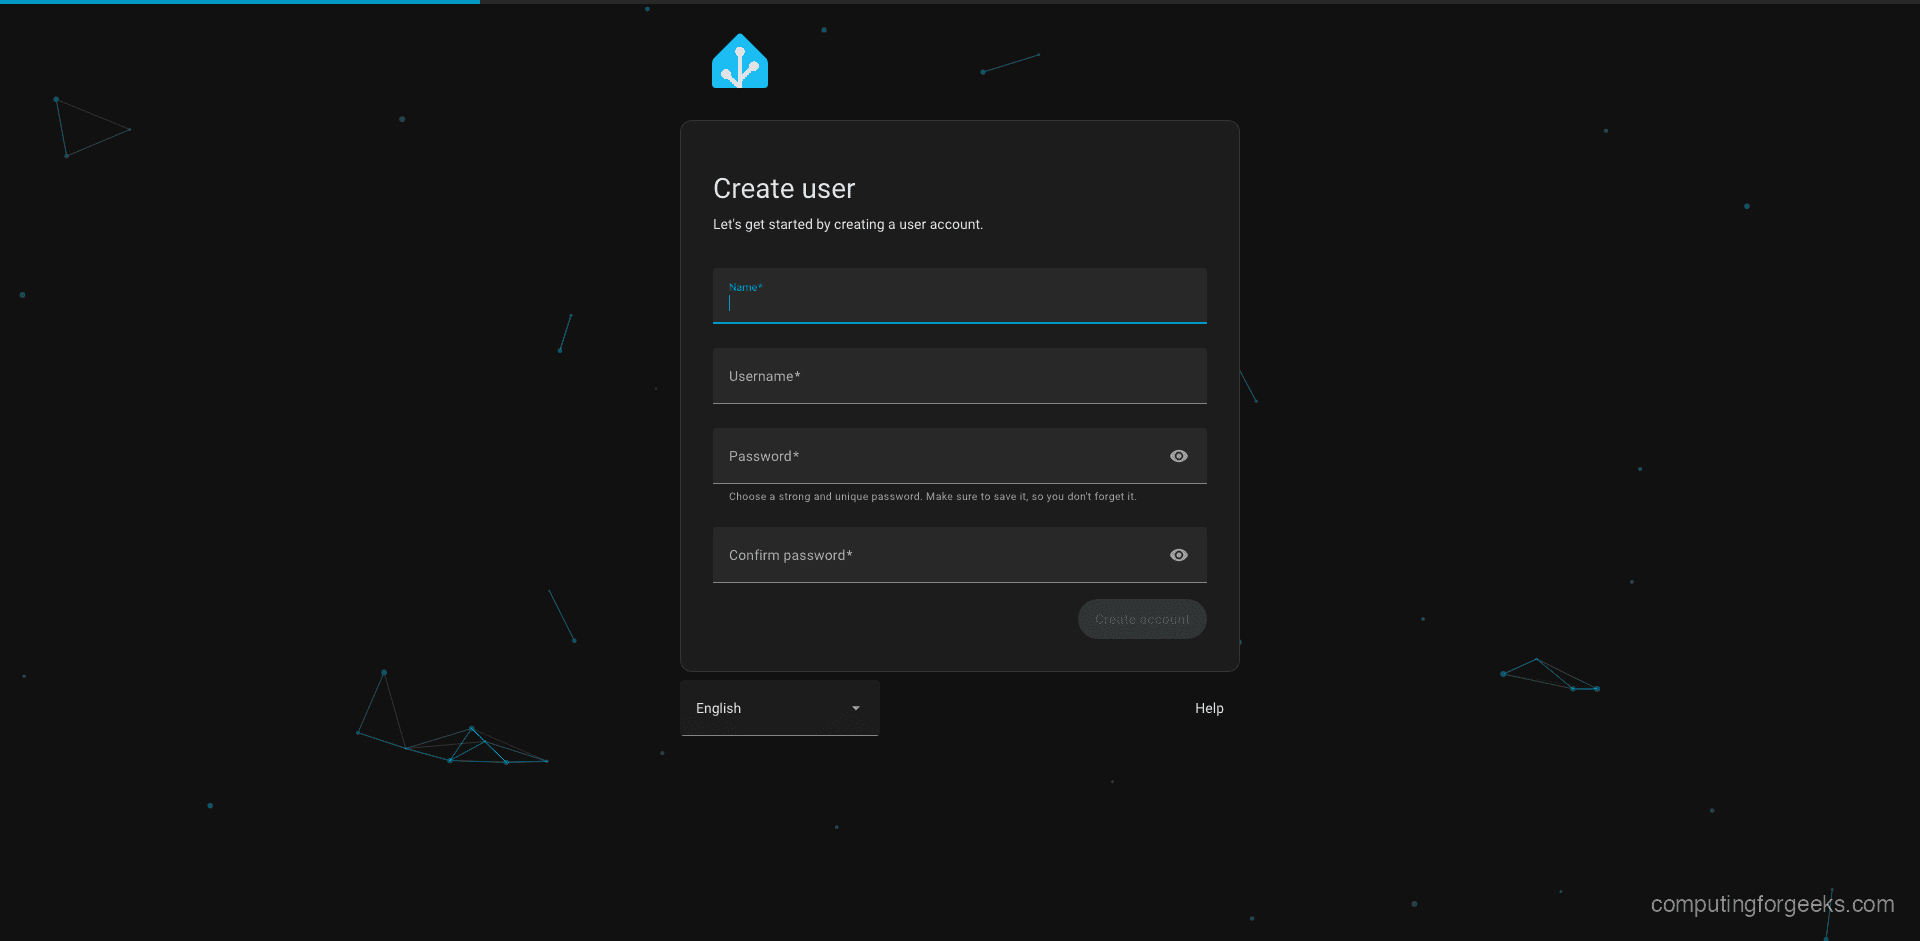Click the language selector chevron arrow
The width and height of the screenshot is (1920, 941).
[855, 708]
